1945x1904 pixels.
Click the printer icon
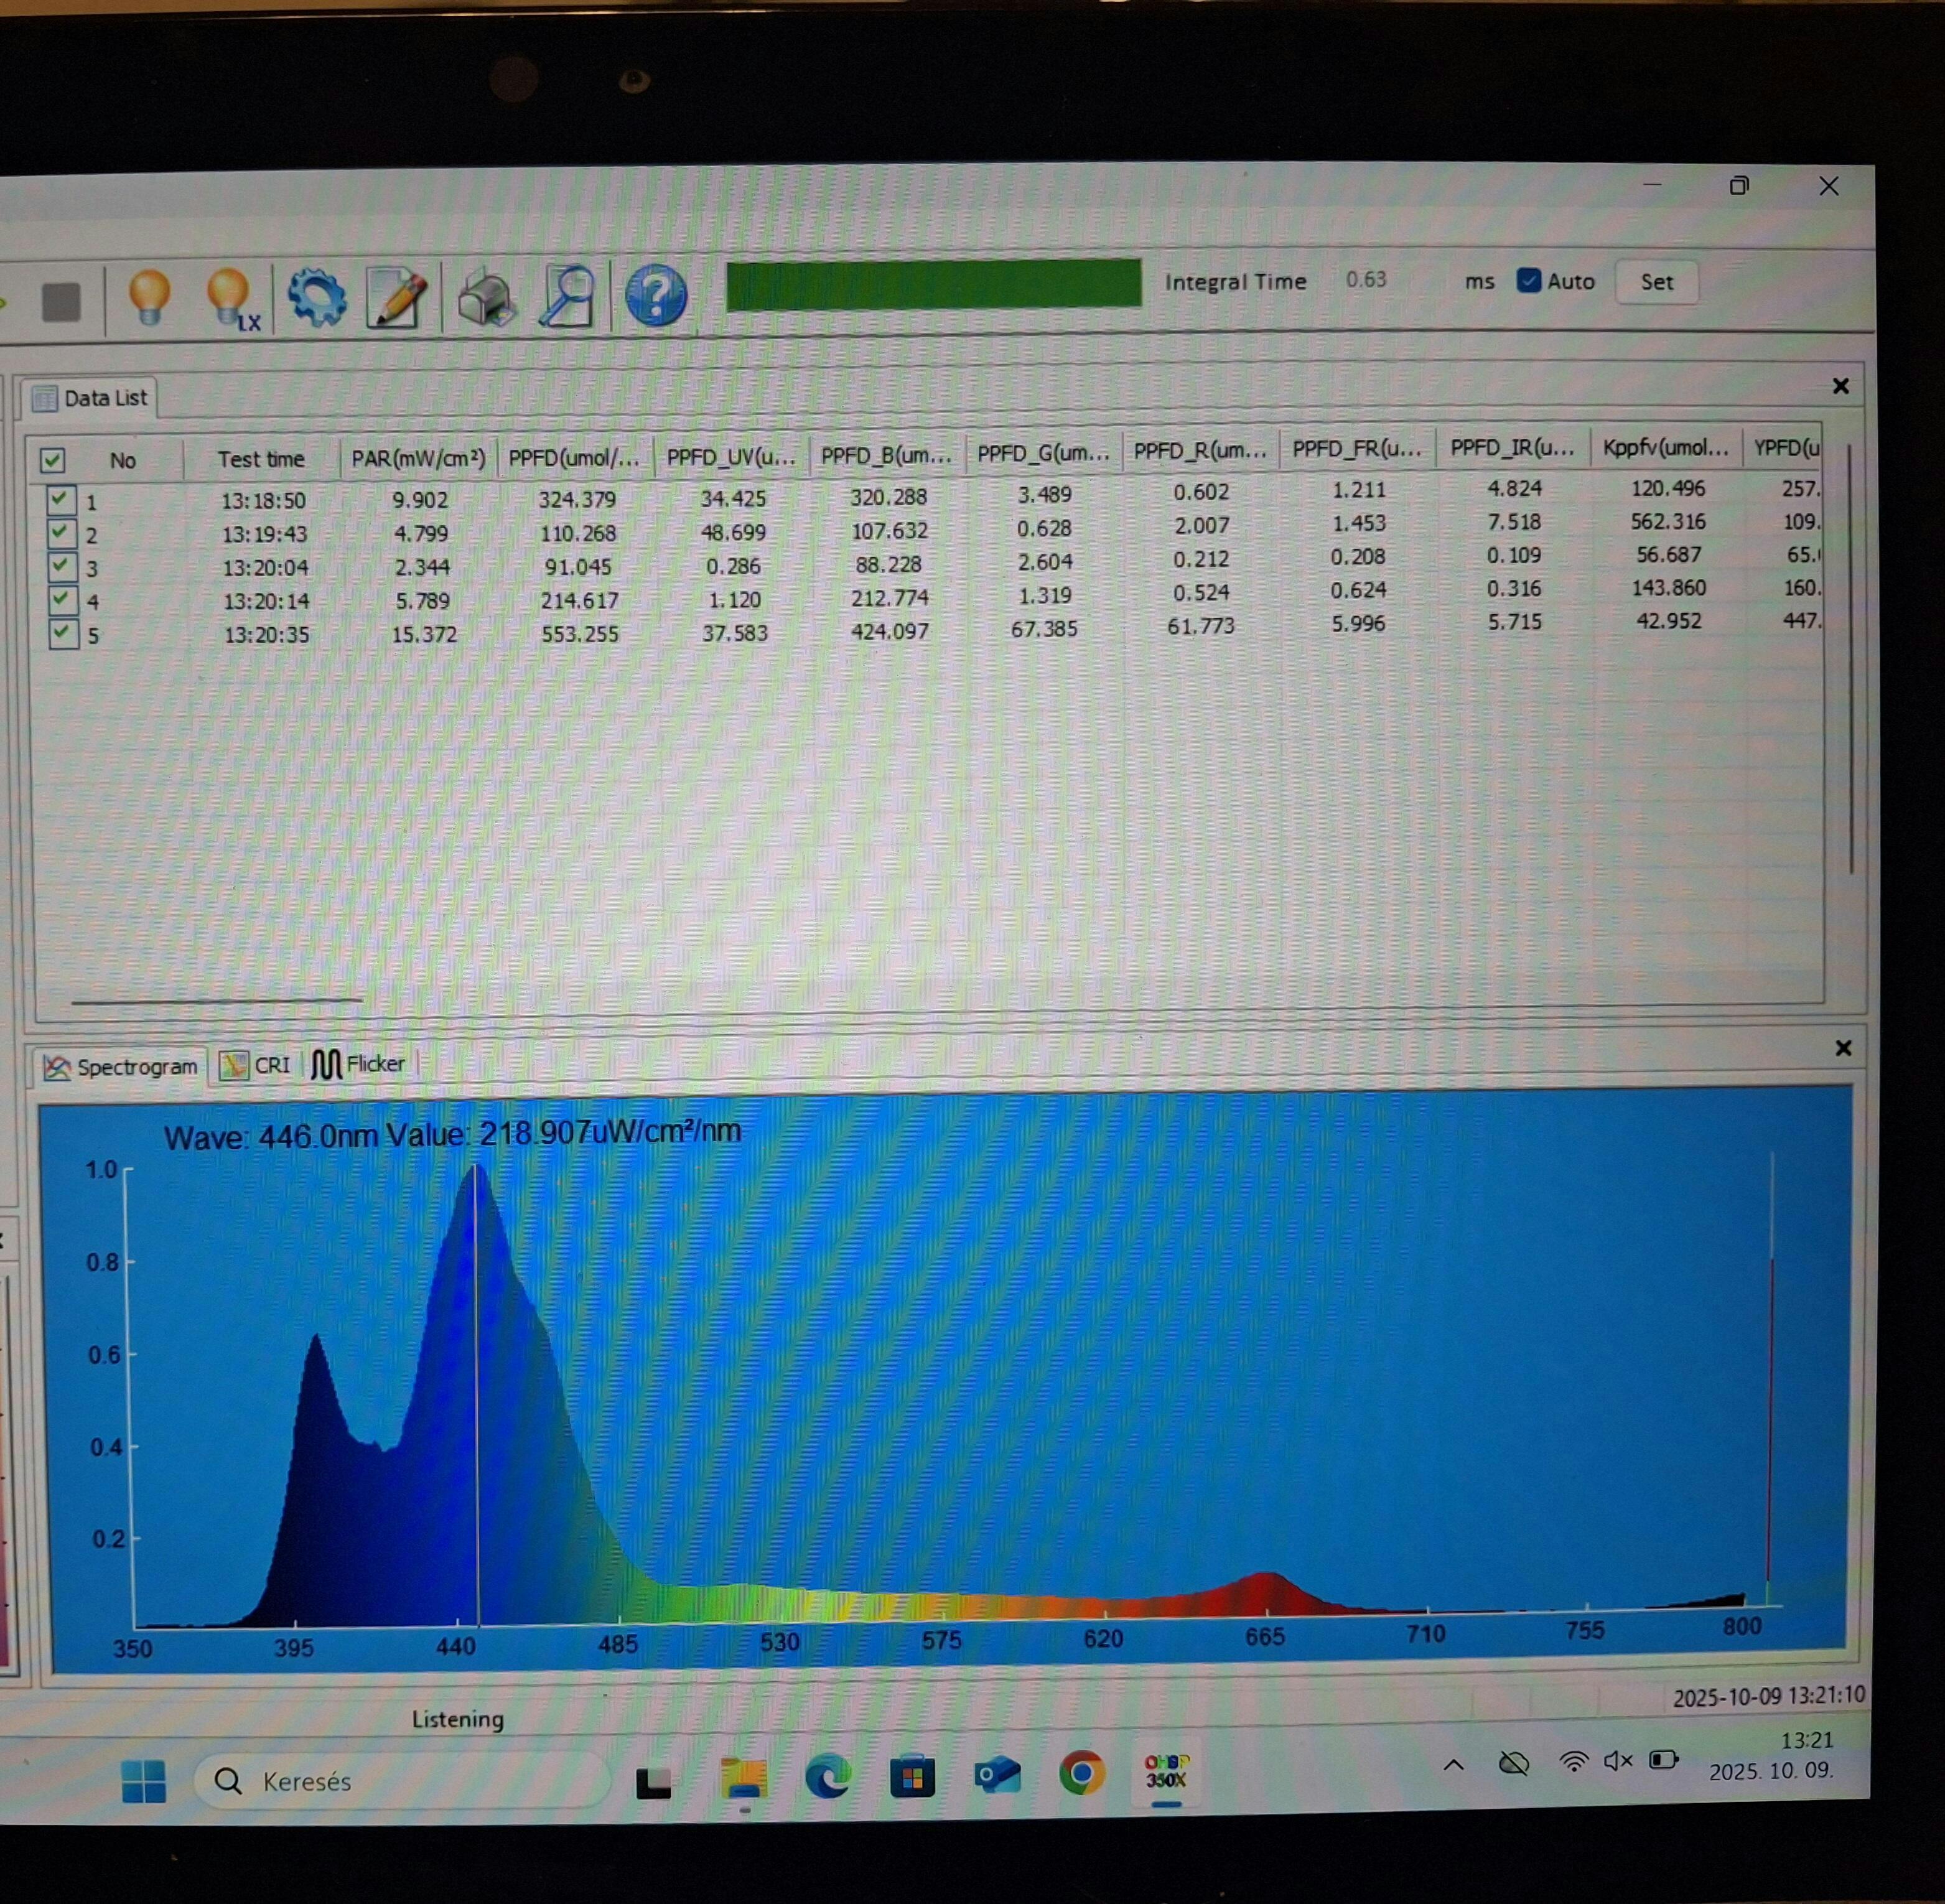point(485,298)
